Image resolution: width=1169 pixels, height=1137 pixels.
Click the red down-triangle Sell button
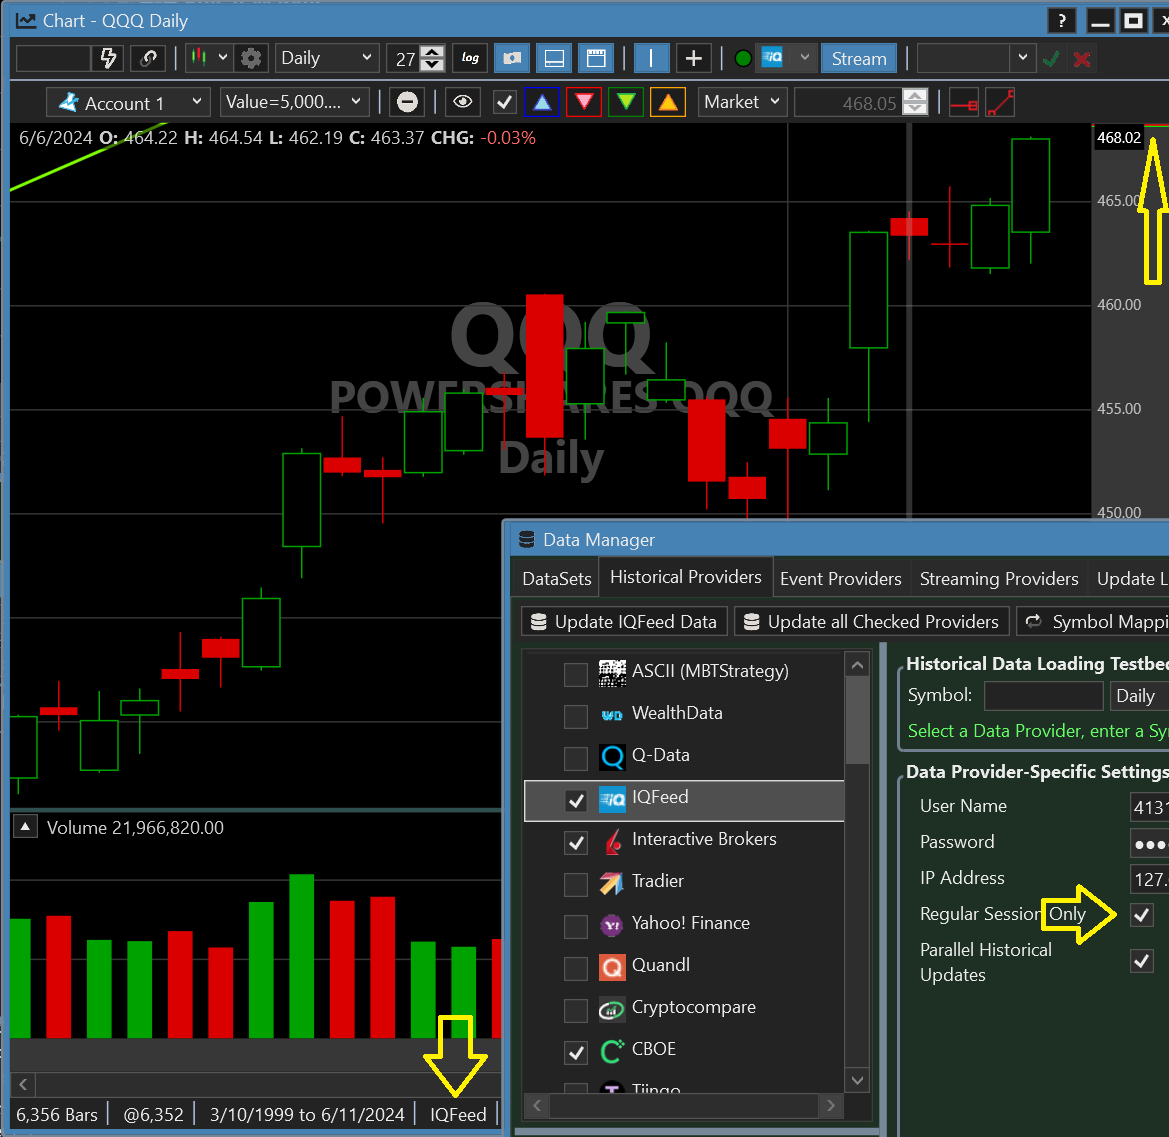tap(584, 102)
